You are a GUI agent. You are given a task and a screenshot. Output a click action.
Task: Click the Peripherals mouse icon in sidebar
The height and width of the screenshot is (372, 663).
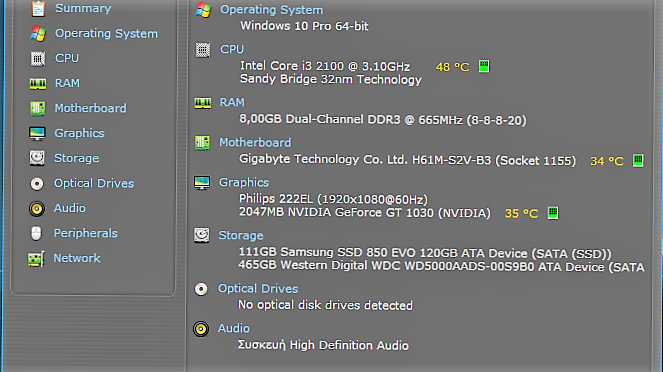[36, 233]
